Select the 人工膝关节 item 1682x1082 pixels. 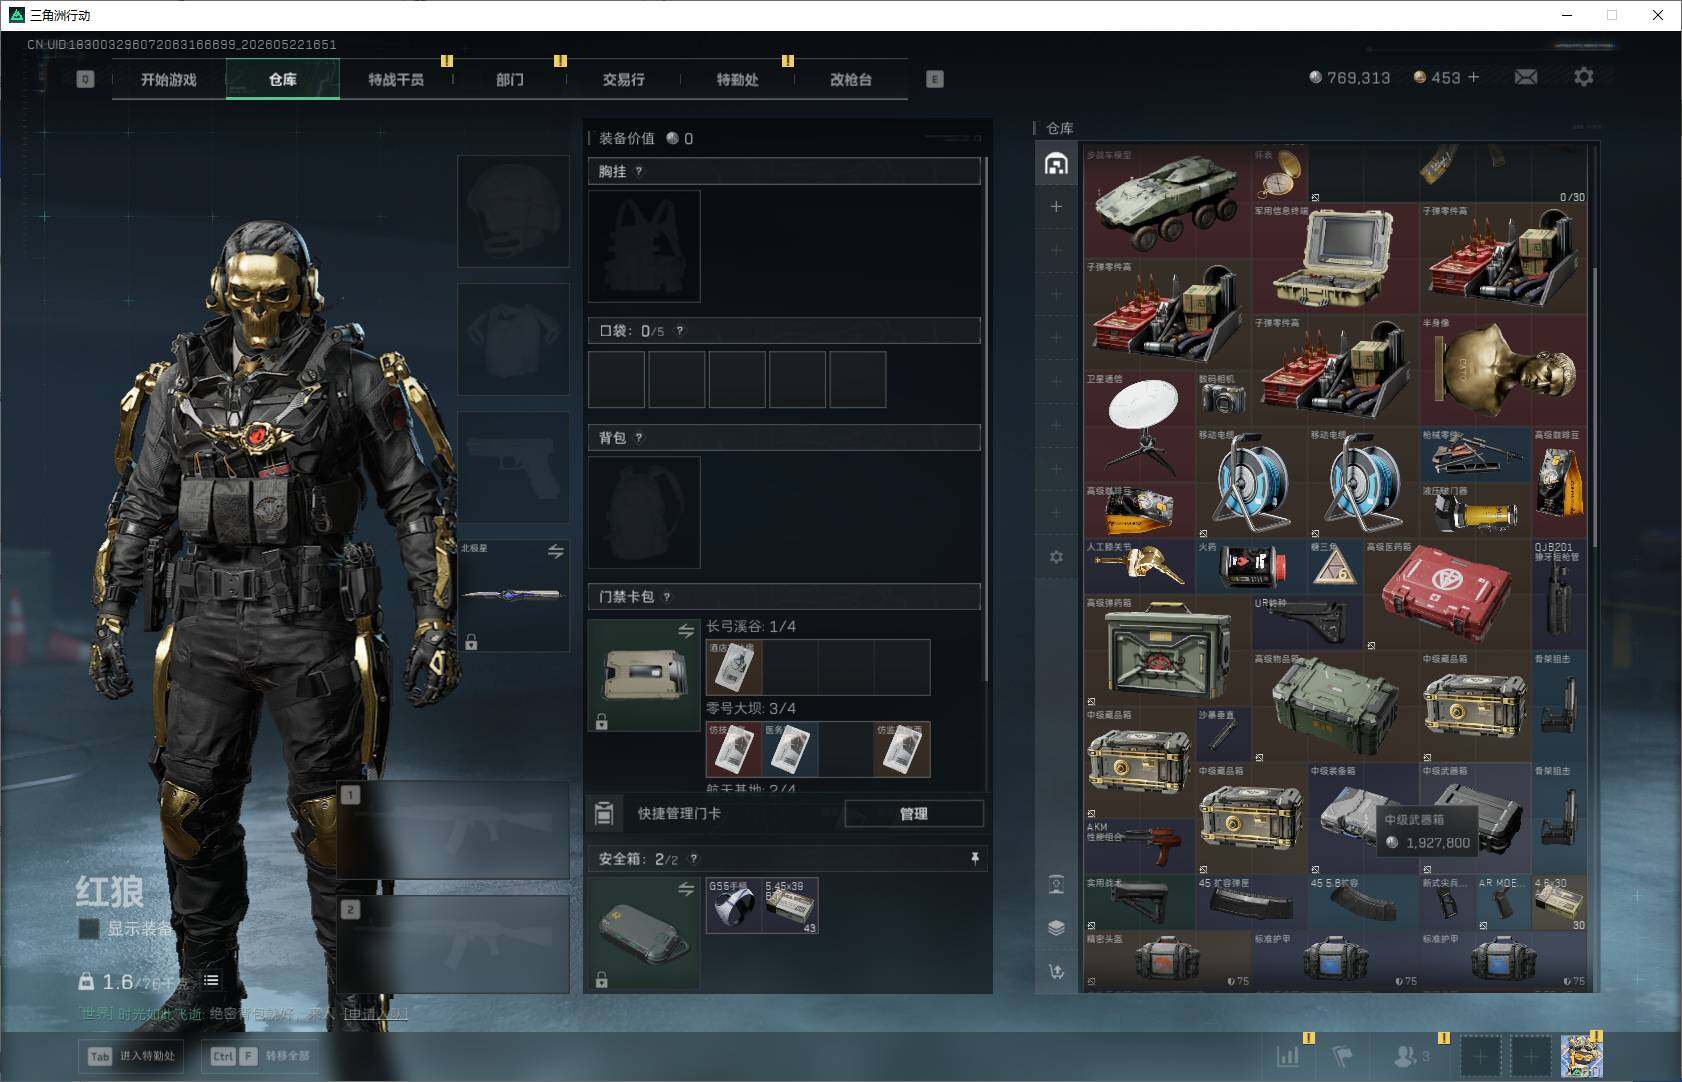pyautogui.click(x=1139, y=566)
